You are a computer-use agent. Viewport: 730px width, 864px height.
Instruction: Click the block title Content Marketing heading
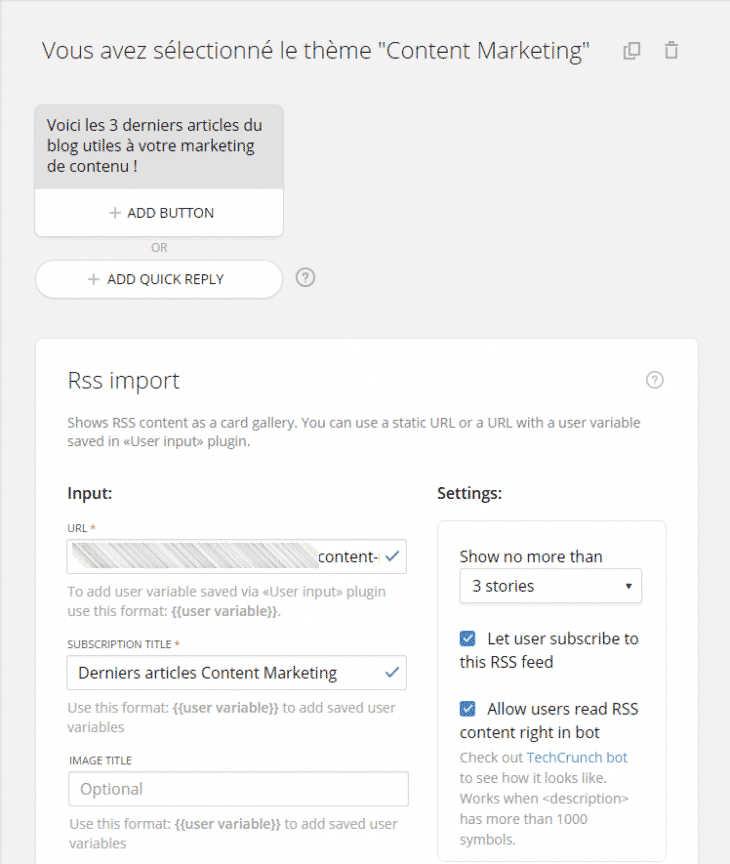(316, 51)
